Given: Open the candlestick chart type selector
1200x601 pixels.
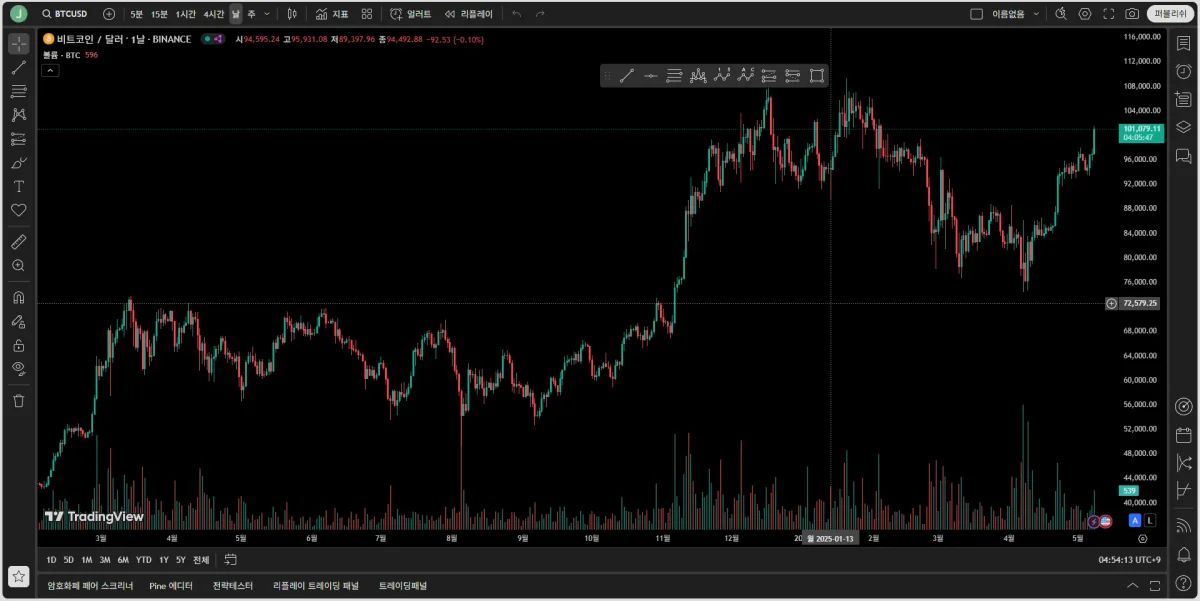Looking at the screenshot, I should [291, 14].
